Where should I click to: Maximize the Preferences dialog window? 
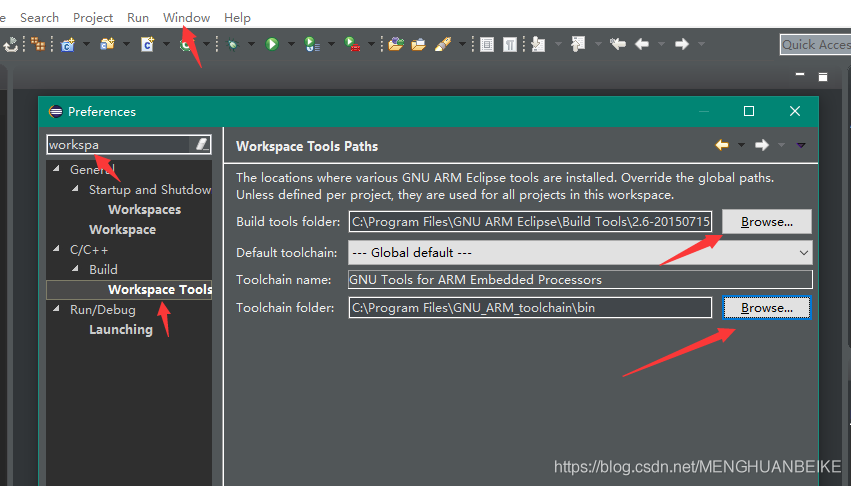tap(749, 111)
